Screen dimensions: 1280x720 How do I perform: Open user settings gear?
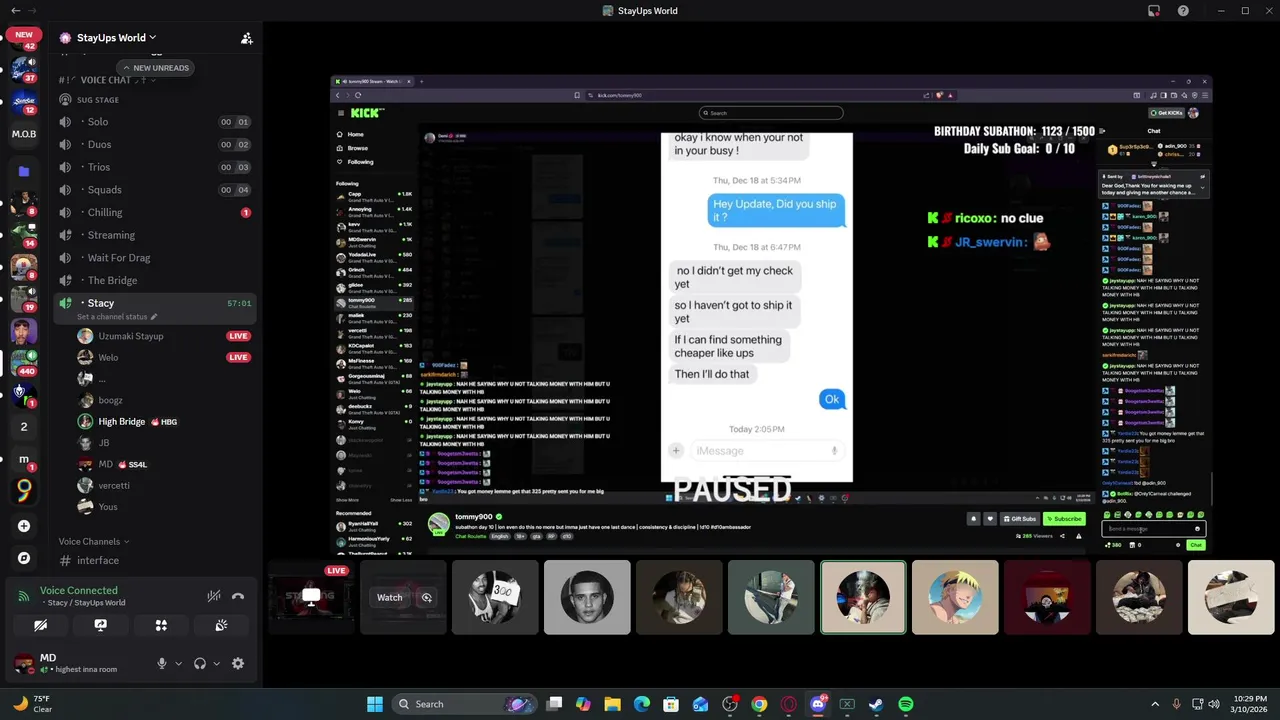(x=238, y=663)
